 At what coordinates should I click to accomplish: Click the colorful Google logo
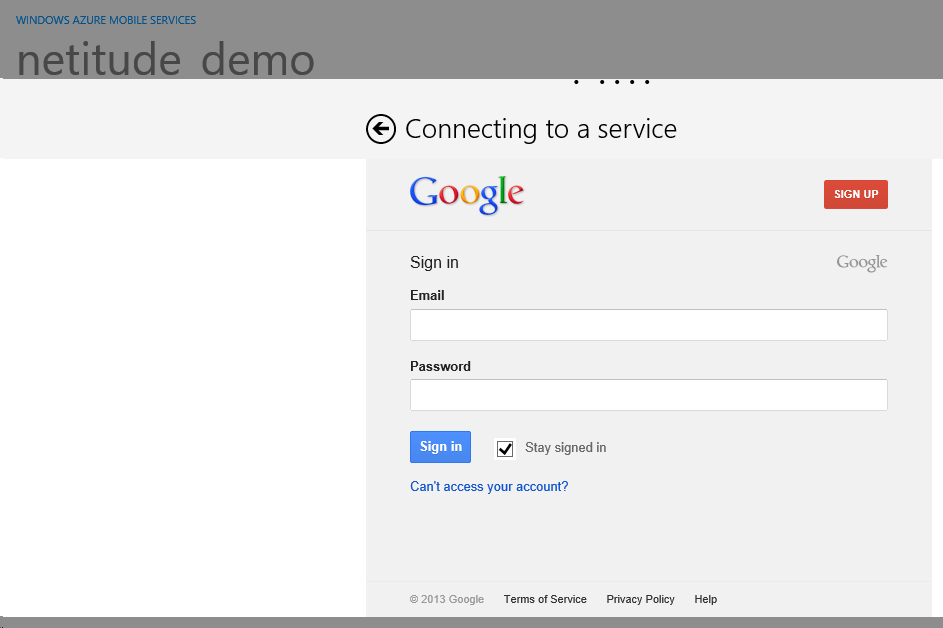(x=467, y=194)
